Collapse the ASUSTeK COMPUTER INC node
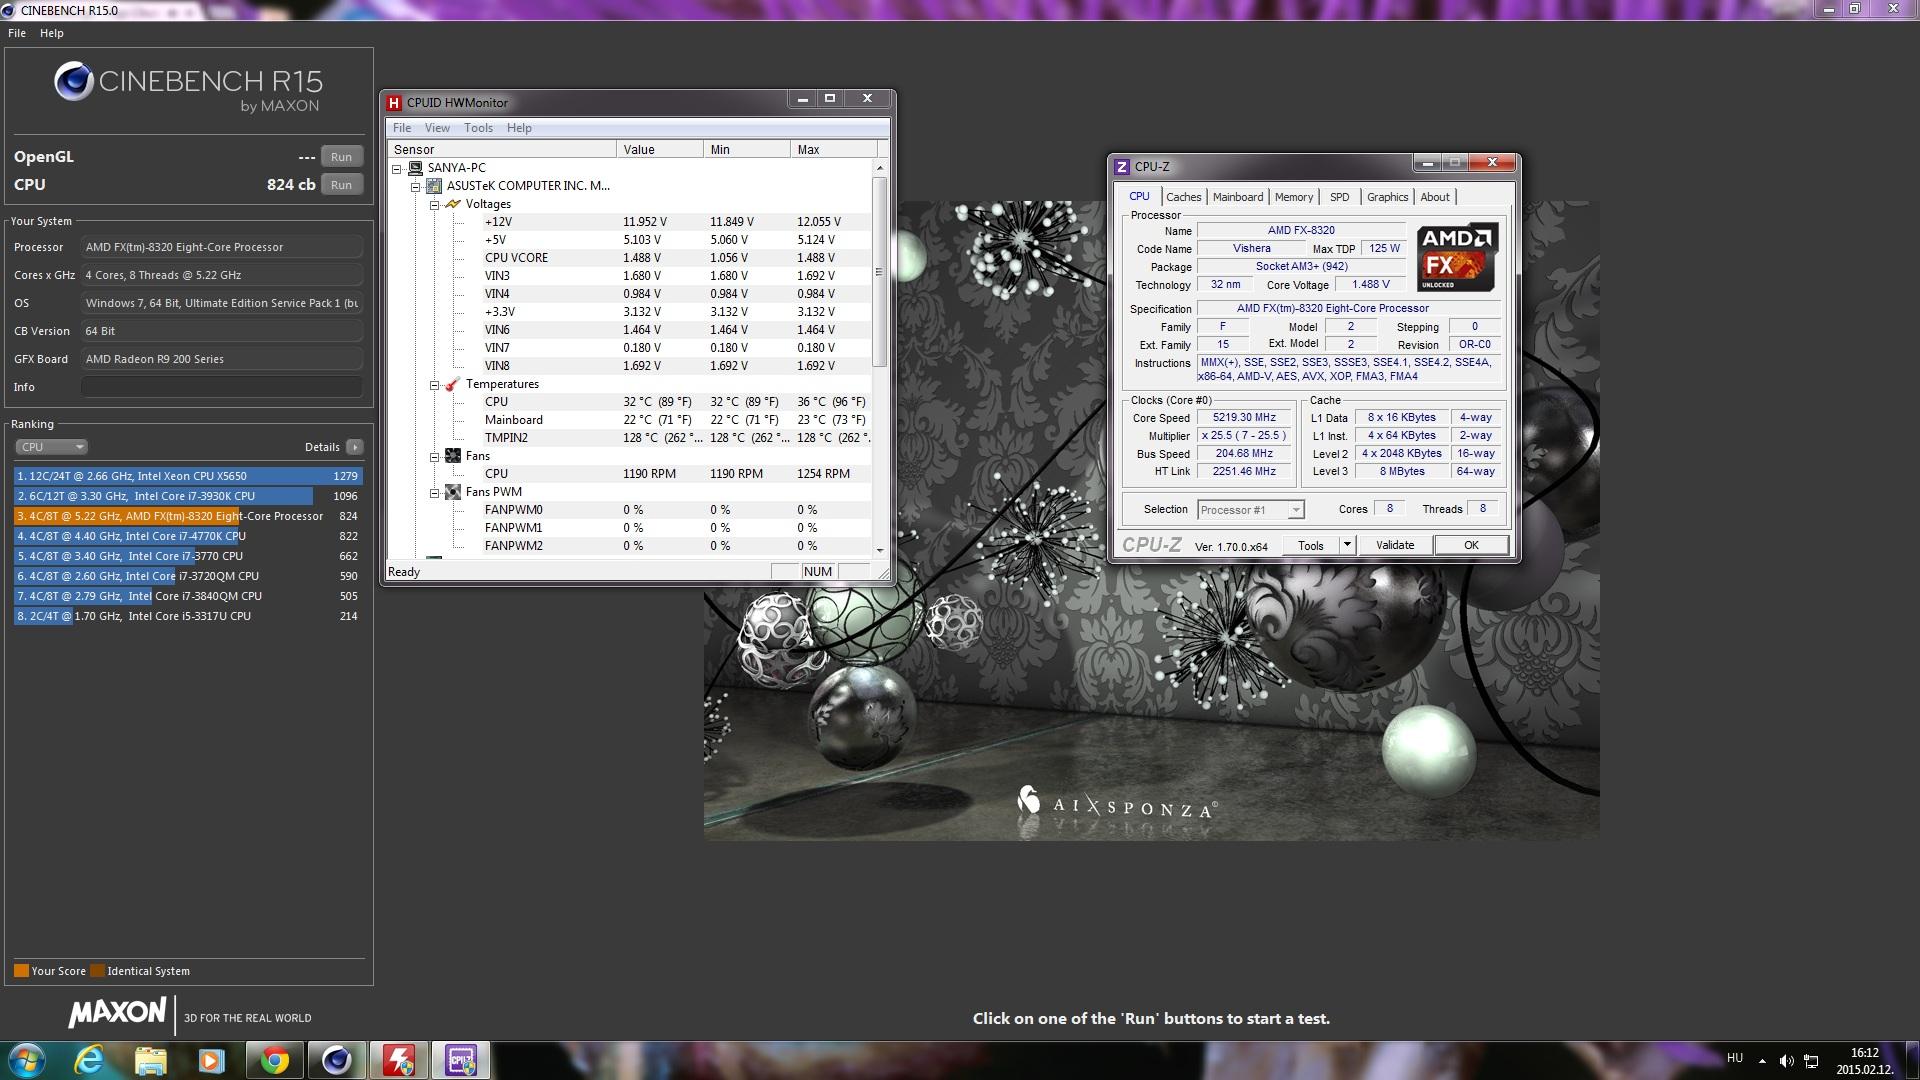Image resolution: width=1920 pixels, height=1080 pixels. coord(416,186)
